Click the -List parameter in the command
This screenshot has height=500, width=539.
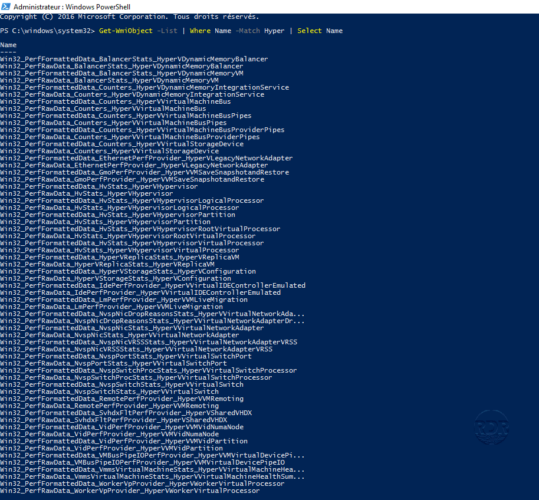[167, 31]
